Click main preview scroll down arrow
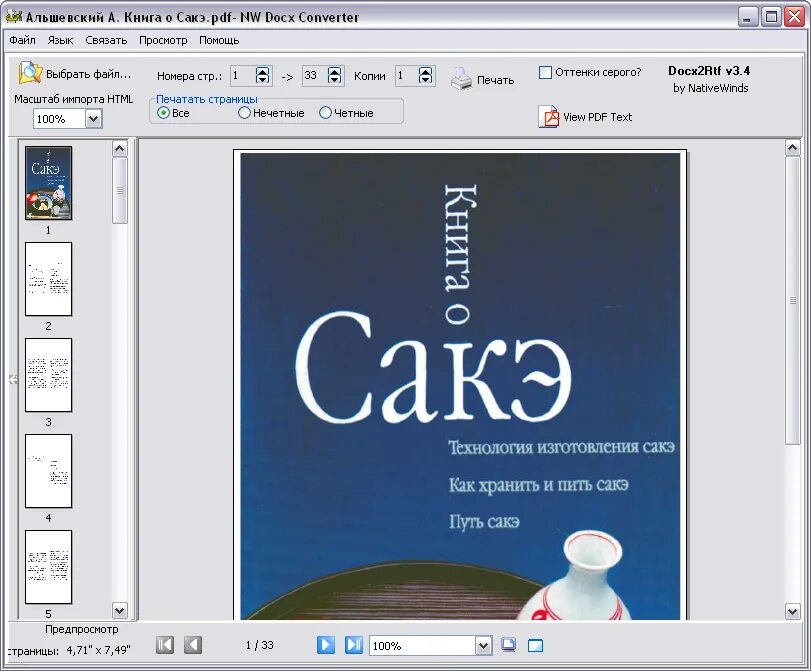The image size is (811, 671). click(793, 611)
